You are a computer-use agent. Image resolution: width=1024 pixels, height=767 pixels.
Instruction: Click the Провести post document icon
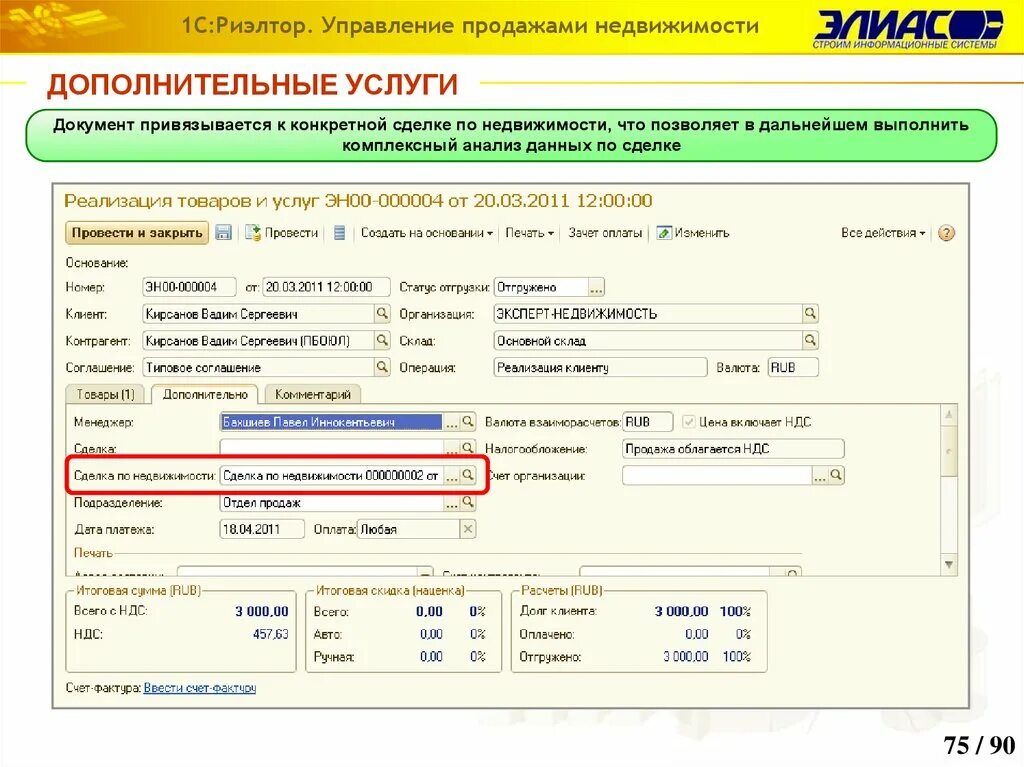(253, 233)
